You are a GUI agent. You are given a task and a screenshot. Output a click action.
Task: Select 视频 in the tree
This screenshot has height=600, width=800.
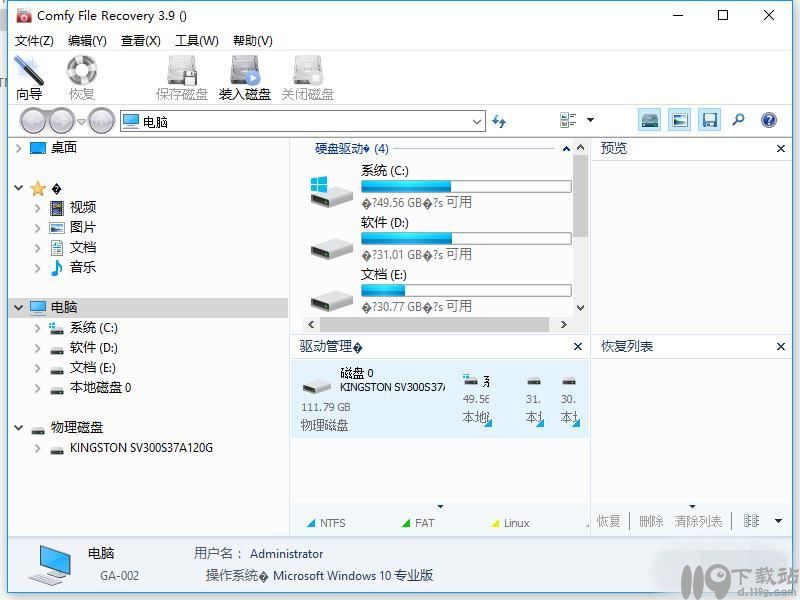83,208
